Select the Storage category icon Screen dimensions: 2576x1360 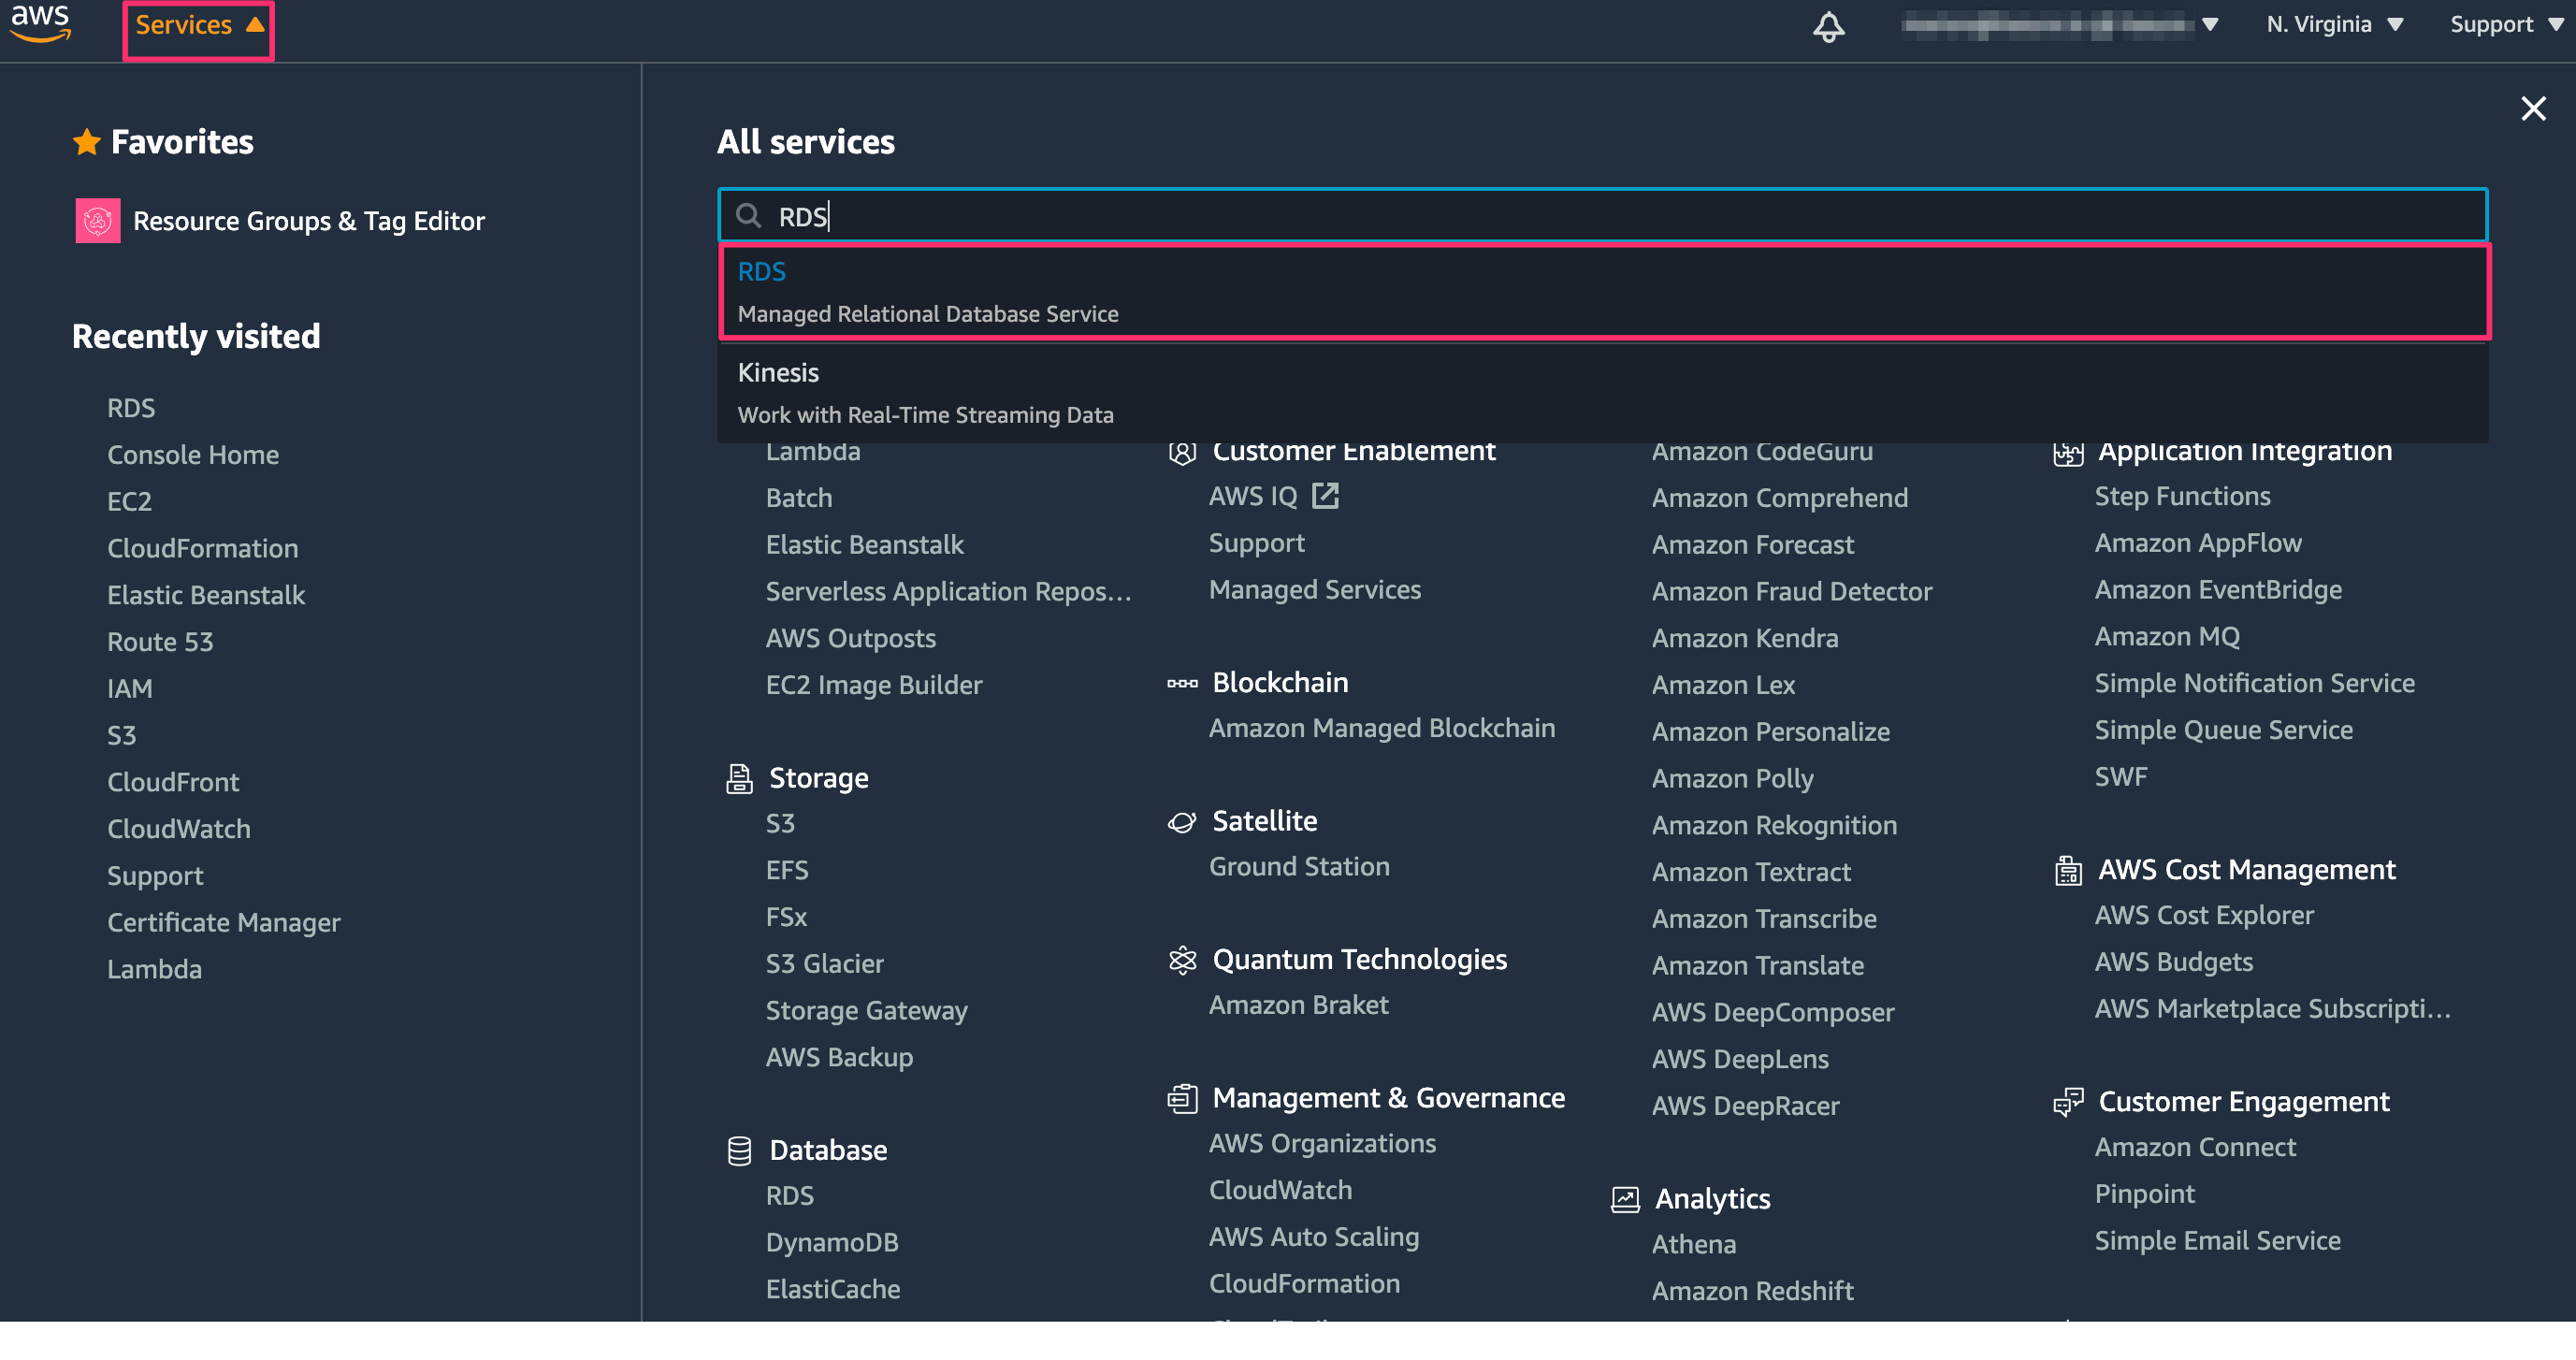738,778
